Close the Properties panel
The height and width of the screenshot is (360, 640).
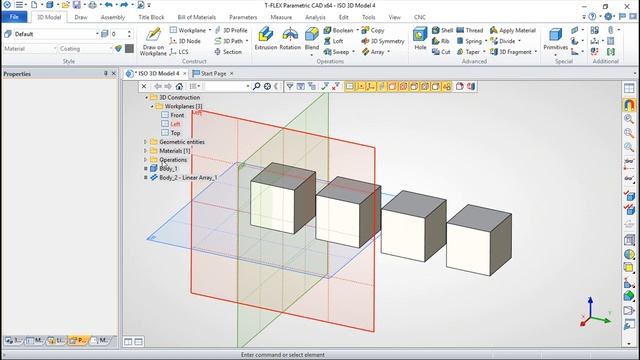[x=114, y=73]
